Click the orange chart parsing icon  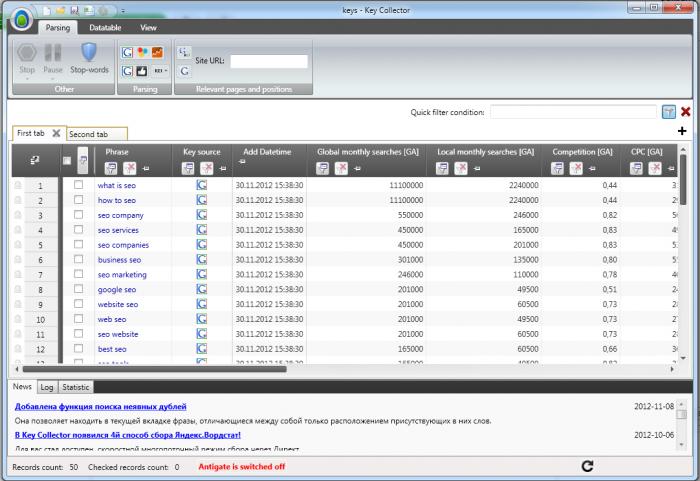(158, 53)
